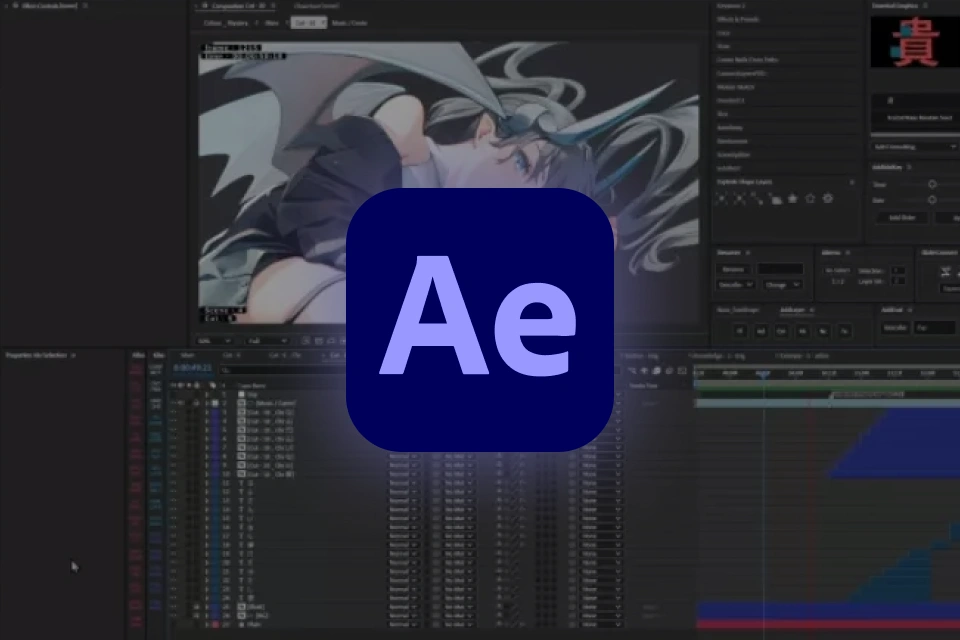This screenshot has width=960, height=640.
Task: Open the Change dropdown in the Rename panel
Action: [x=782, y=285]
